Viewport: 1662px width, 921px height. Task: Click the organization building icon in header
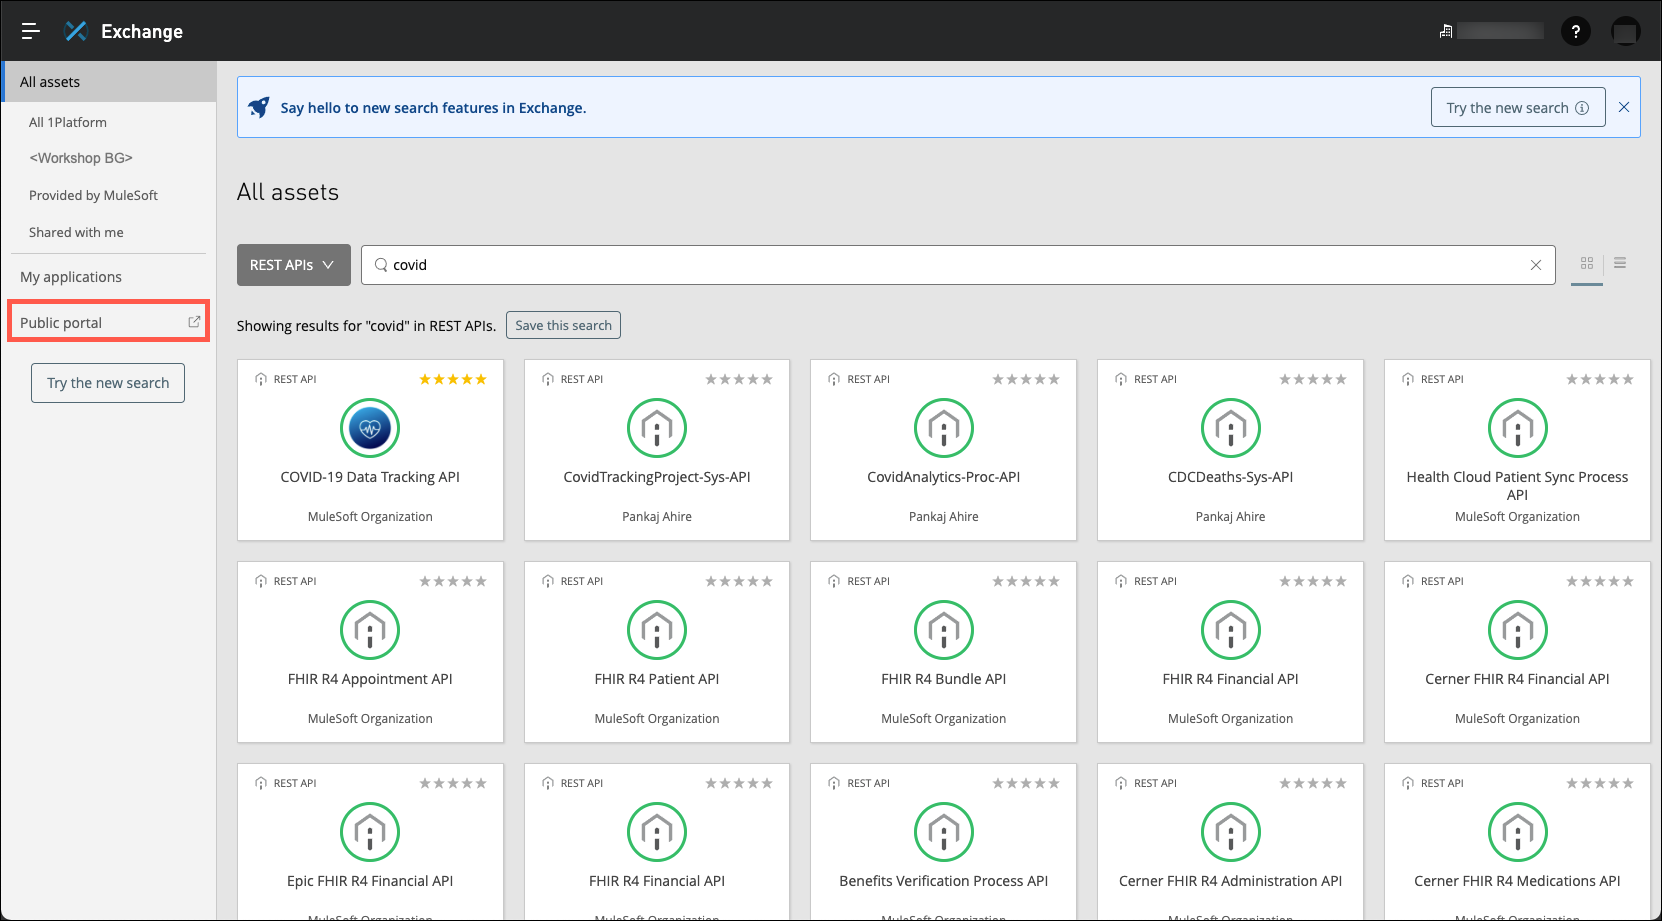coord(1446,31)
